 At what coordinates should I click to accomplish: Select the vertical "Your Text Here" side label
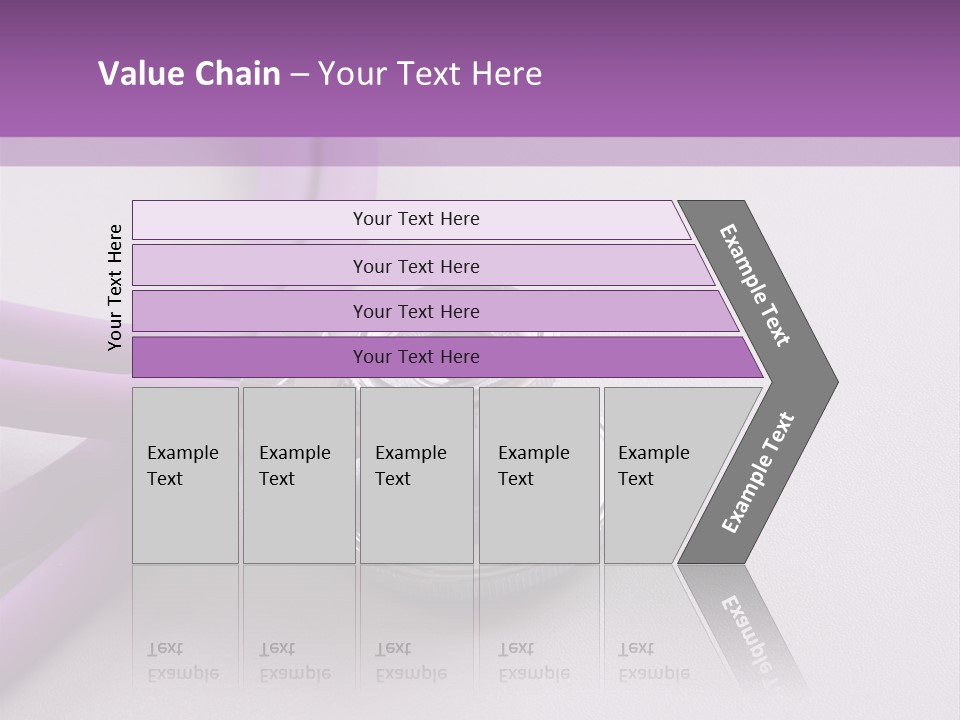[x=115, y=287]
